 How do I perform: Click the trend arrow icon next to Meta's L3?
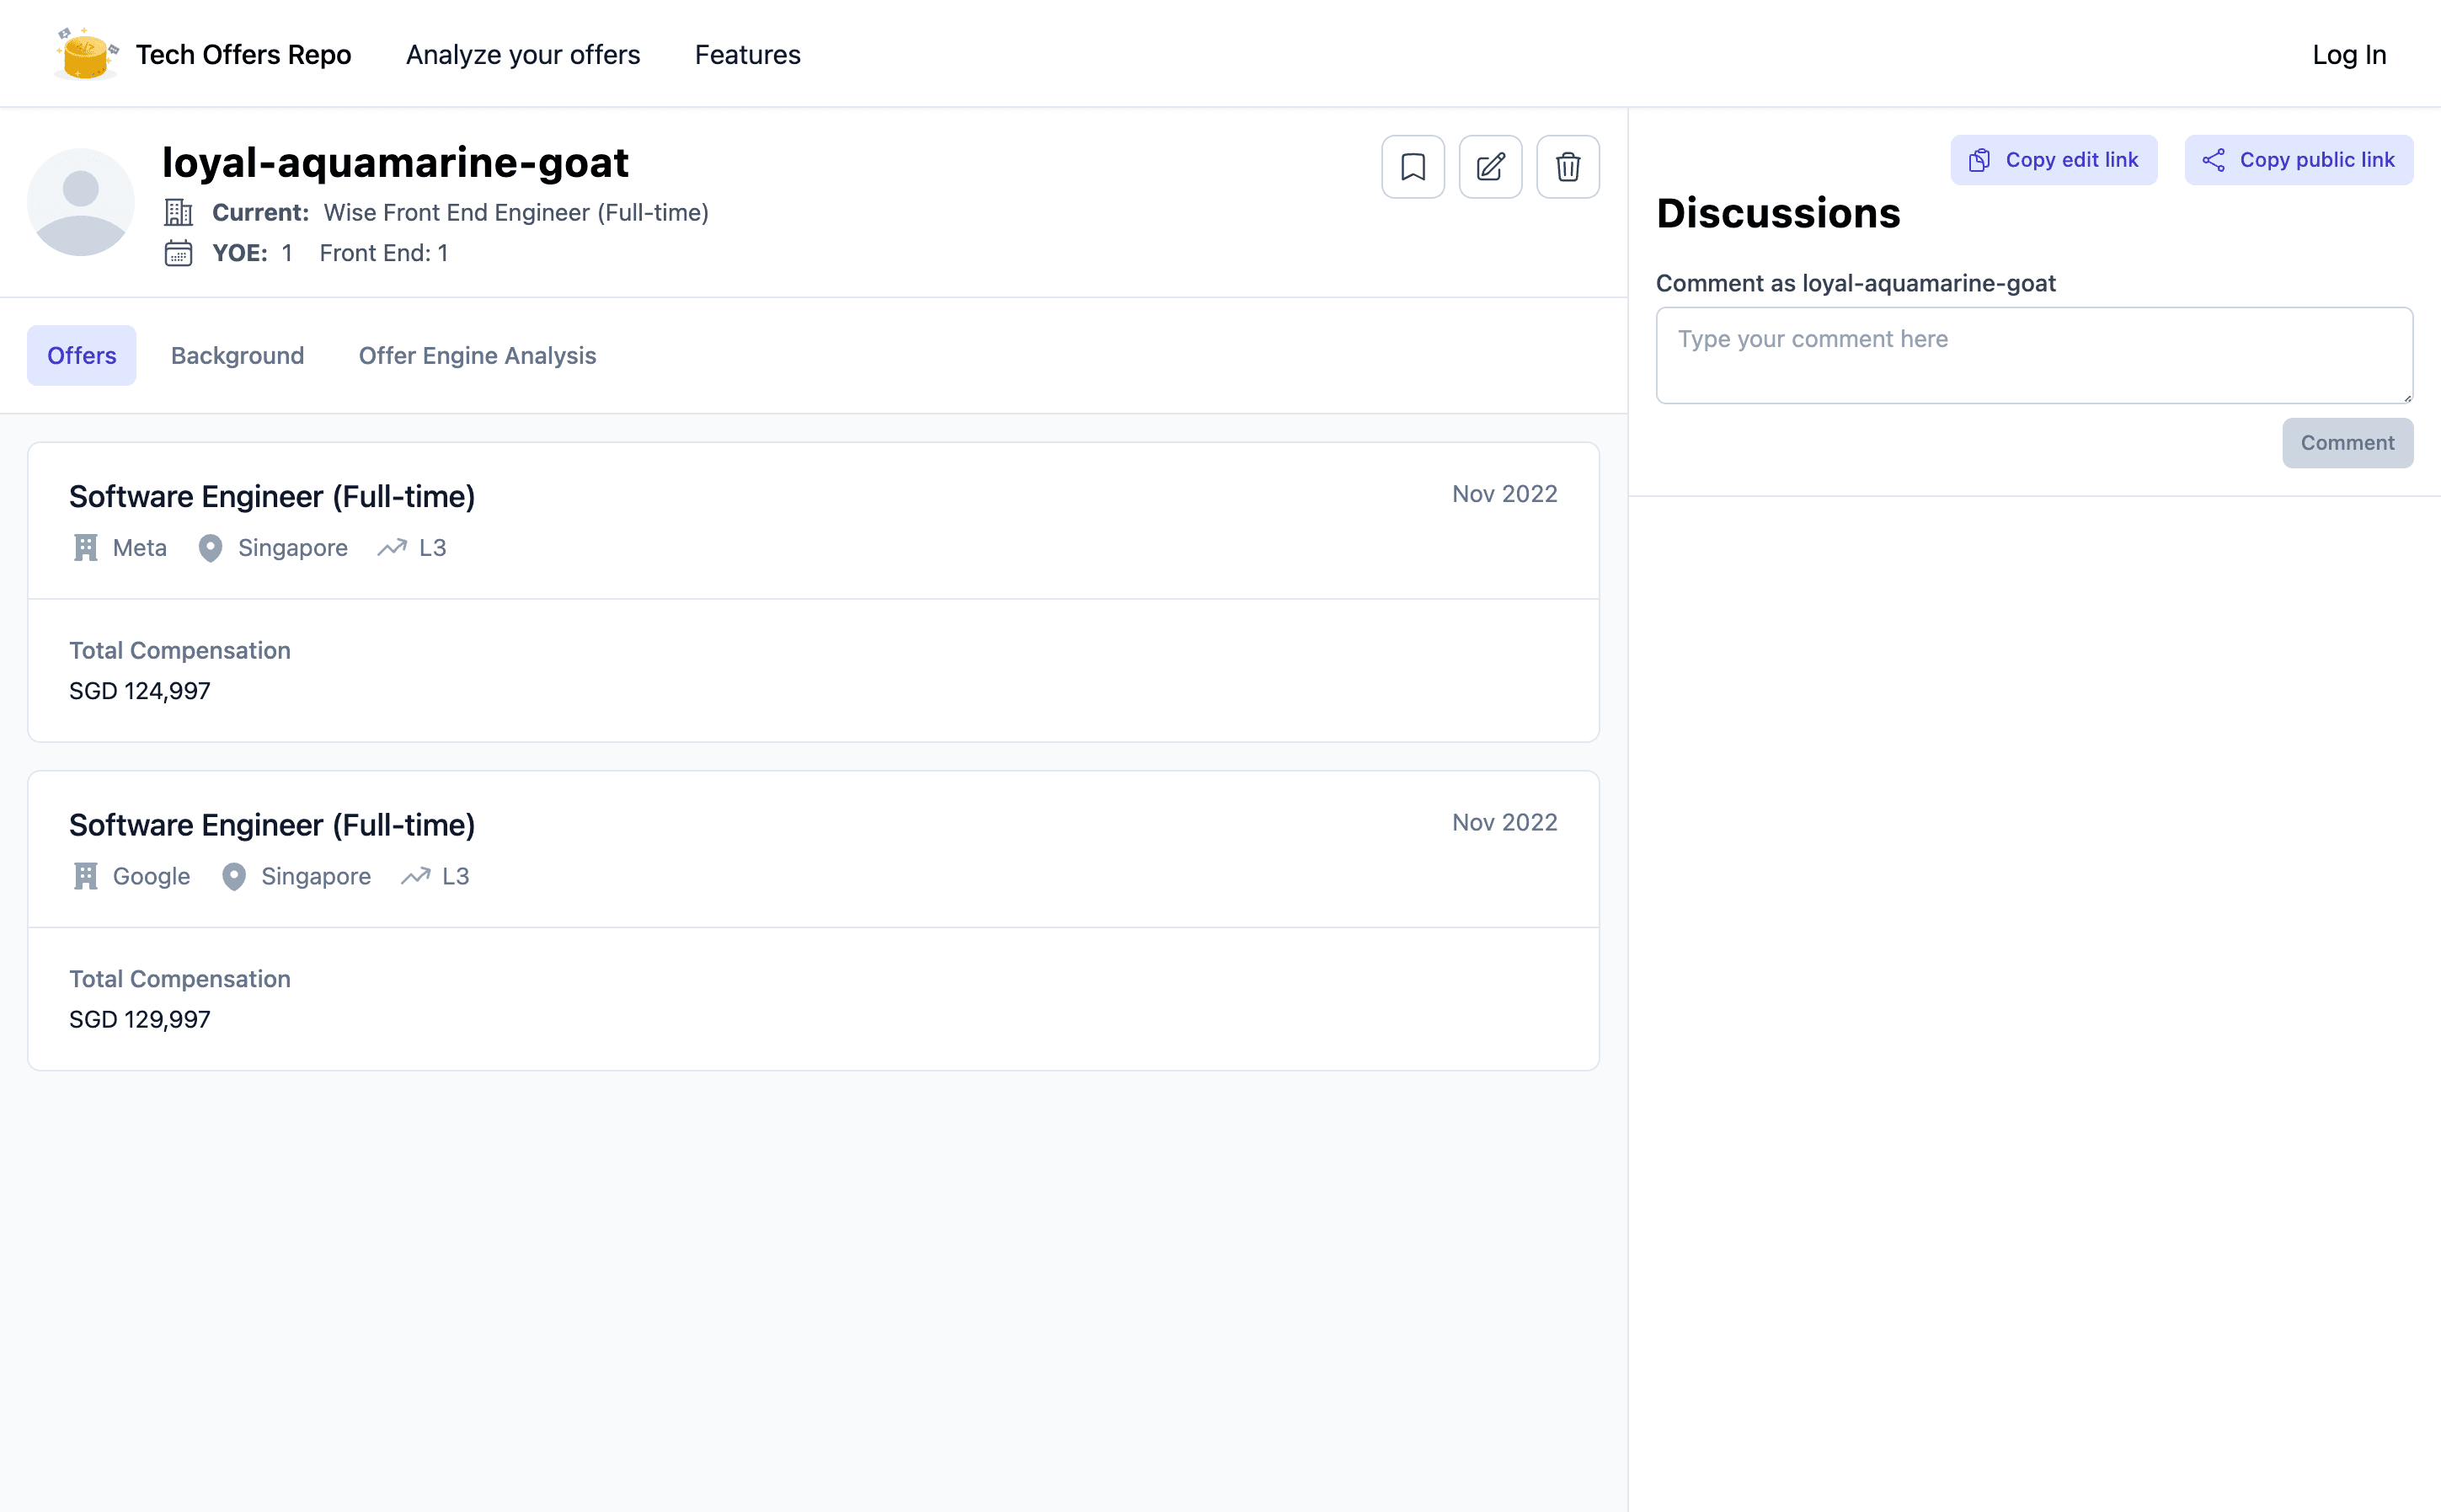[392, 548]
